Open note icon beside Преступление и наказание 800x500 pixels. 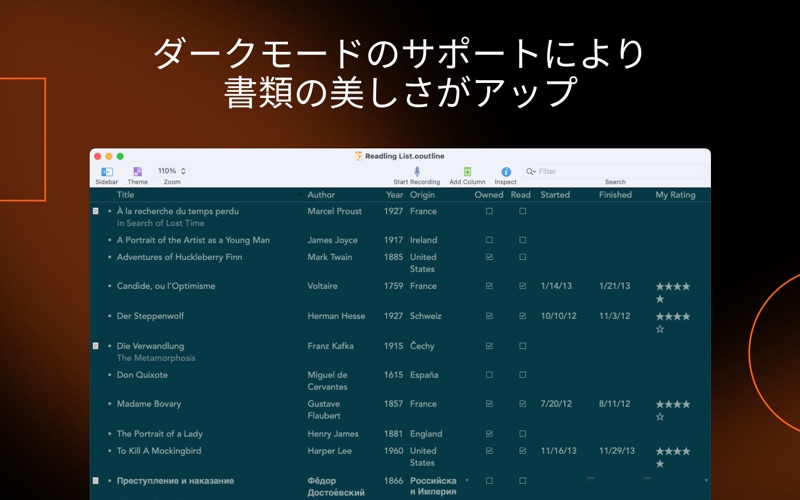click(95, 481)
